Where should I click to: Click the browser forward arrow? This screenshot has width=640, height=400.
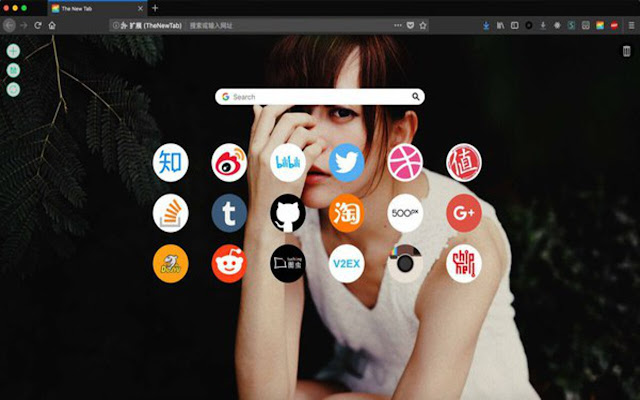(24, 25)
